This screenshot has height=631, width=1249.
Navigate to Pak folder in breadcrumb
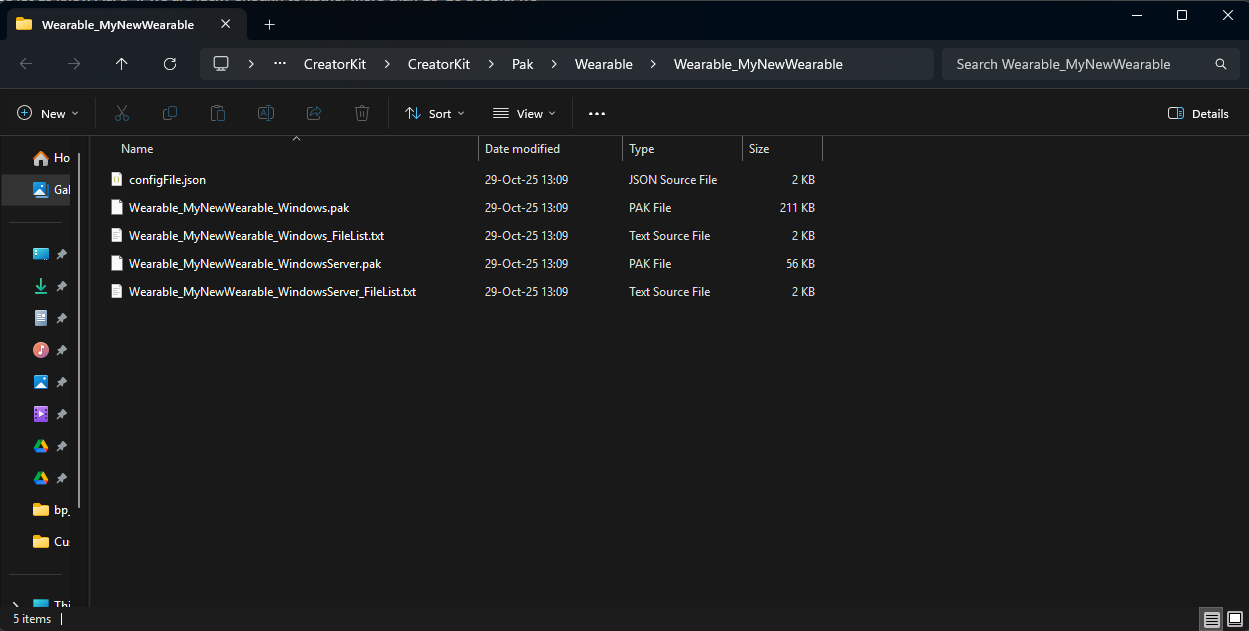click(522, 64)
